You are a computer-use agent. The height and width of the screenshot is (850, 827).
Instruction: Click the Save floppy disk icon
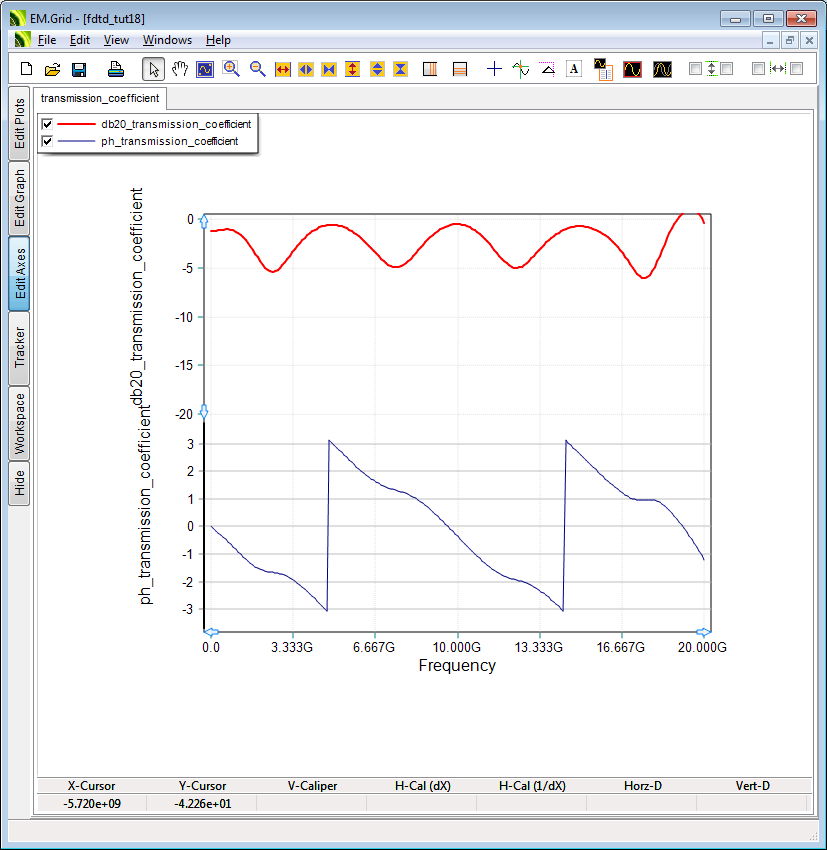pos(79,69)
